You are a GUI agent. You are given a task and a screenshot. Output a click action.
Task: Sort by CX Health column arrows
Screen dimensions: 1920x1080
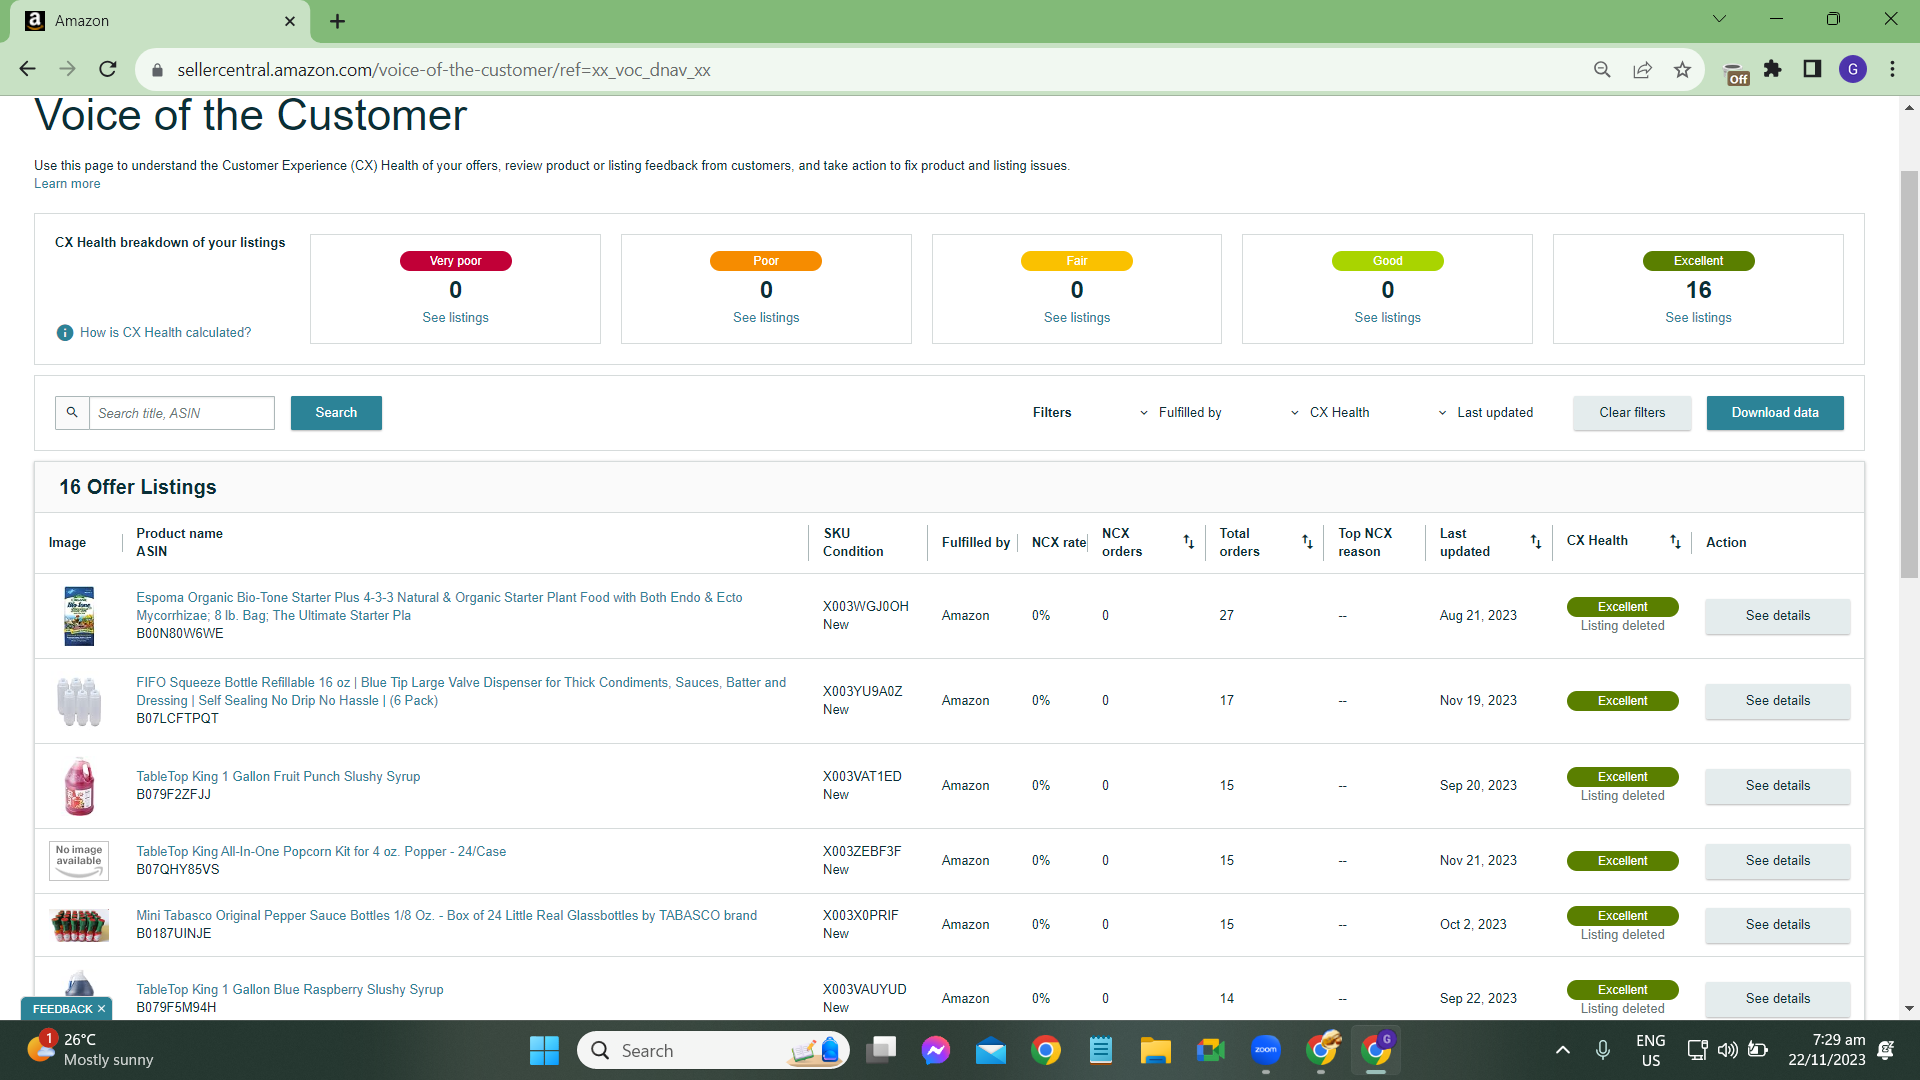pos(1675,542)
